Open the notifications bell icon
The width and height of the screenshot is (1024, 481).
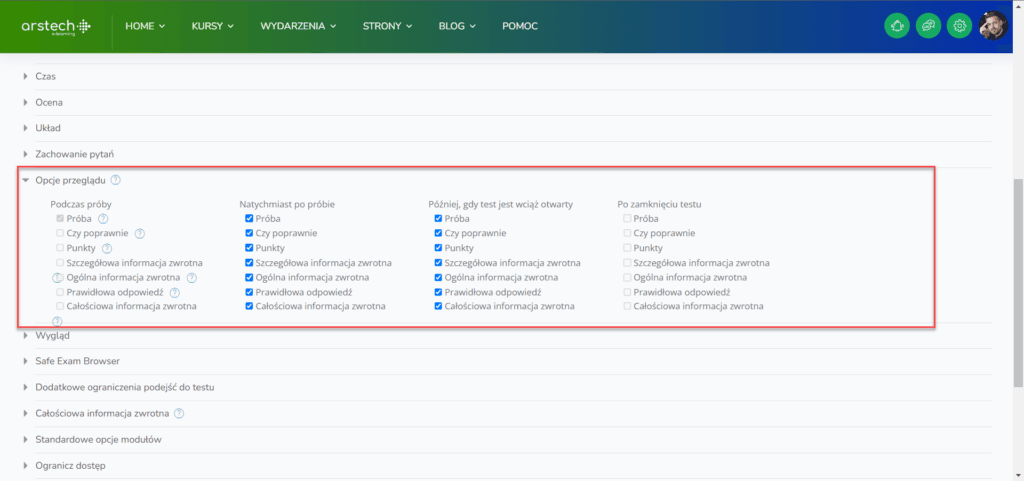[x=897, y=26]
